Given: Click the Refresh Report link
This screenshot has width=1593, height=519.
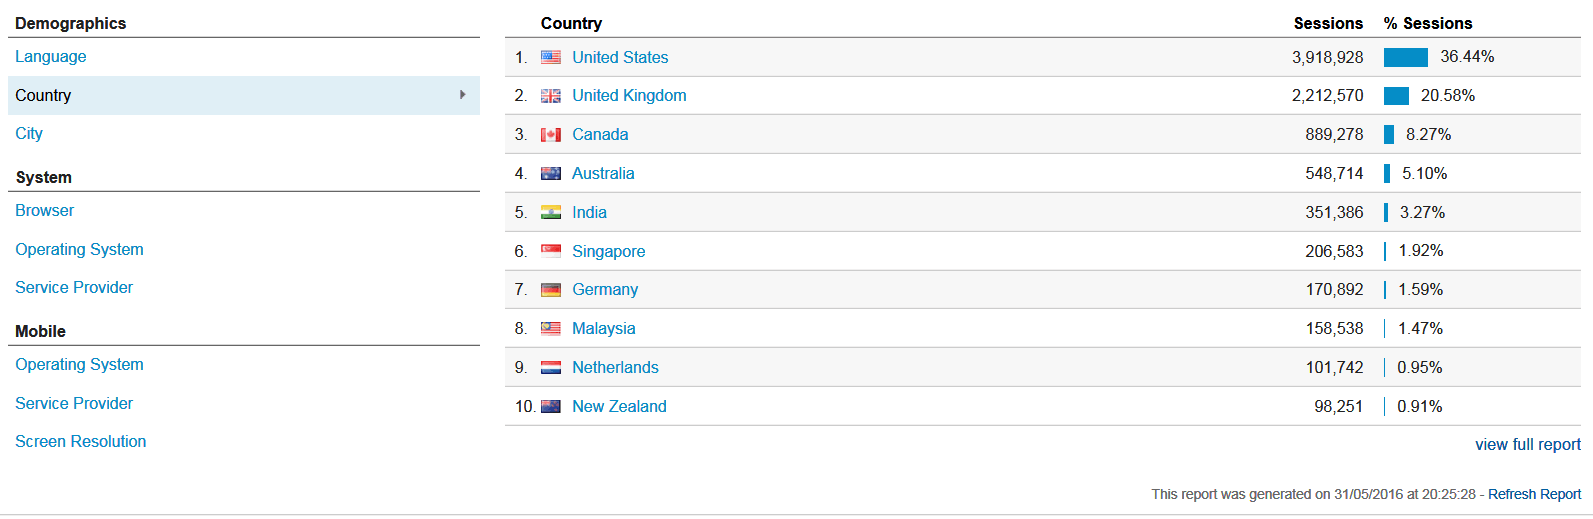Looking at the screenshot, I should (x=1534, y=494).
